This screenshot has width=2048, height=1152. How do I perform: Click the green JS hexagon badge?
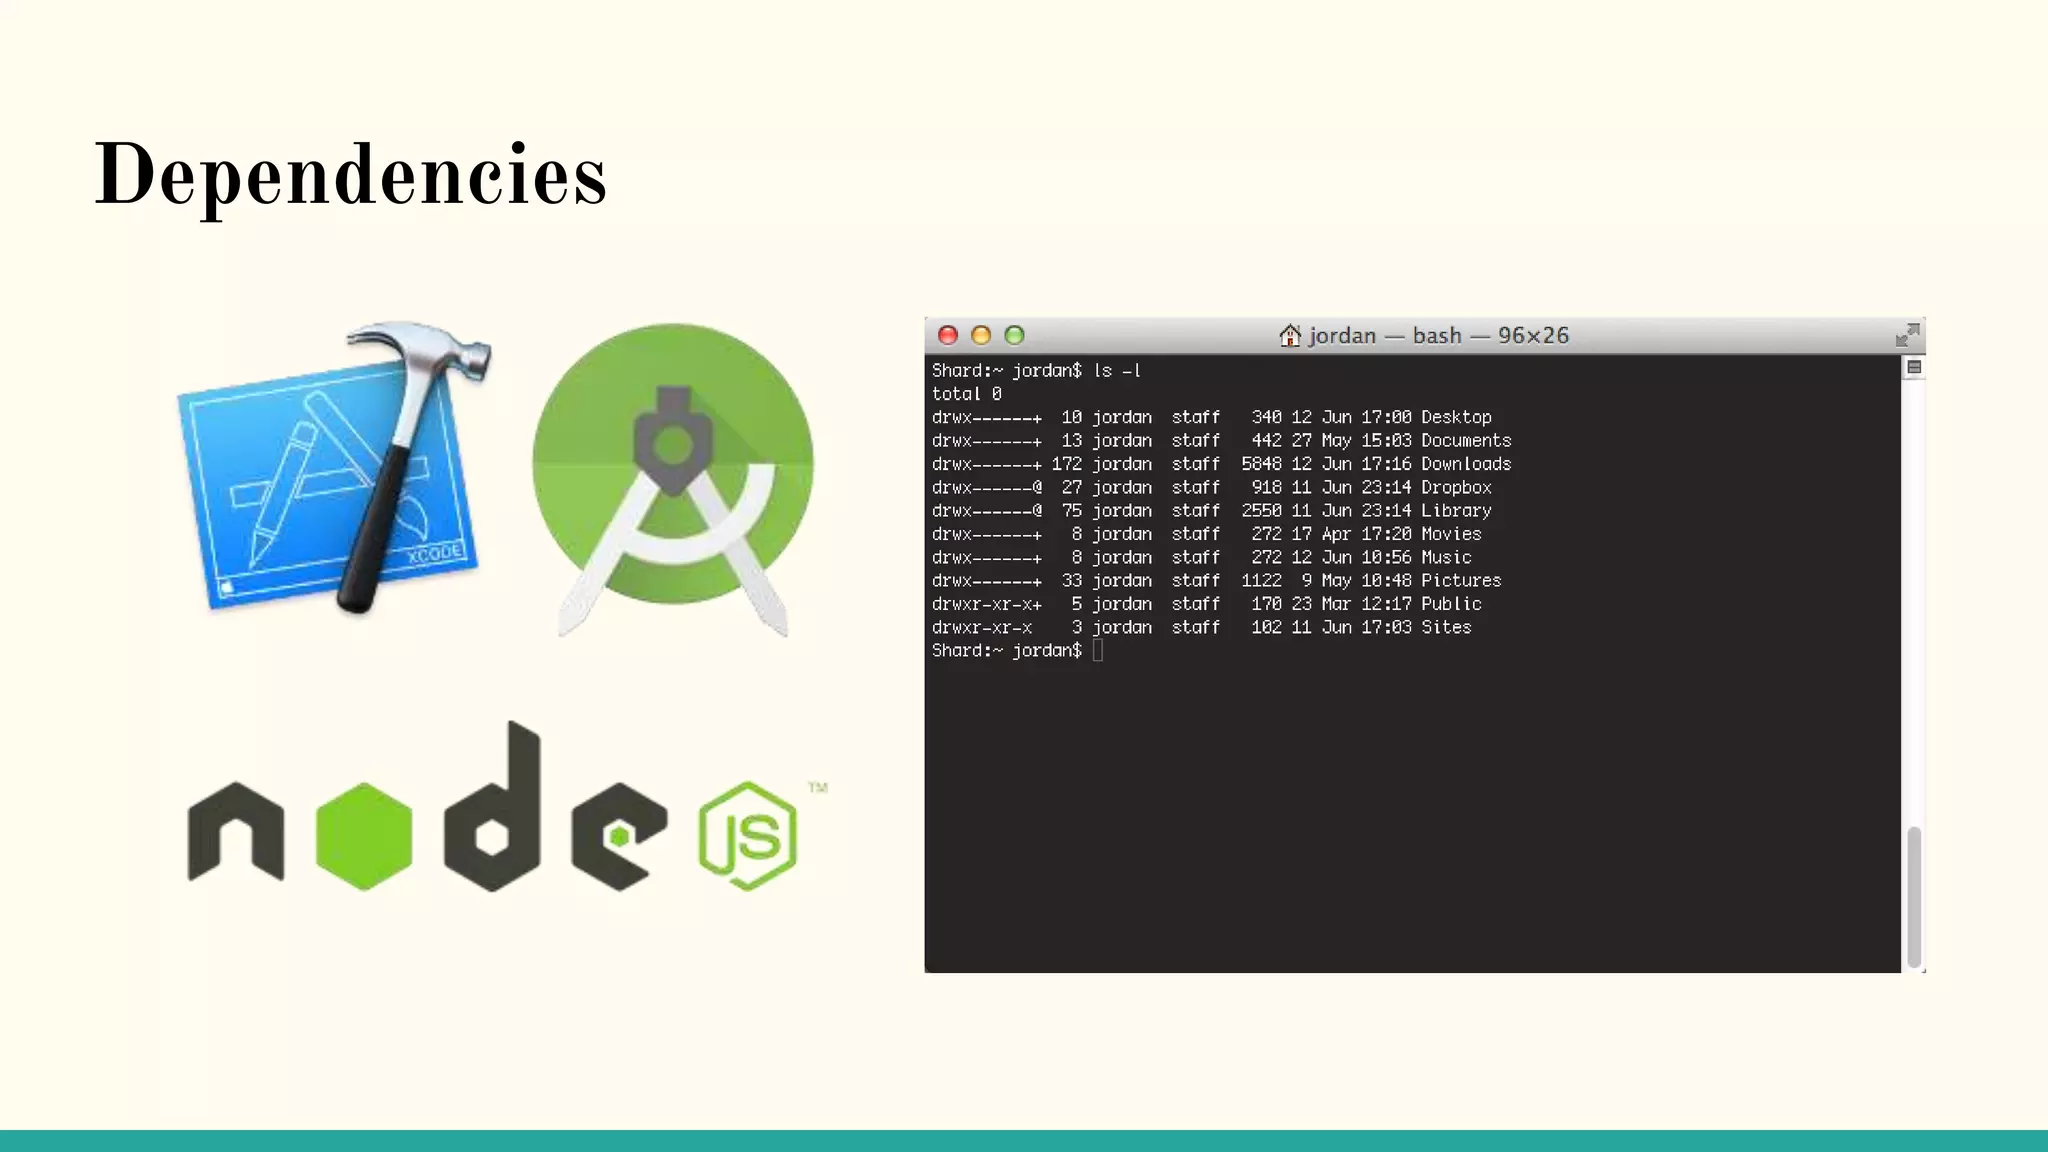point(748,835)
